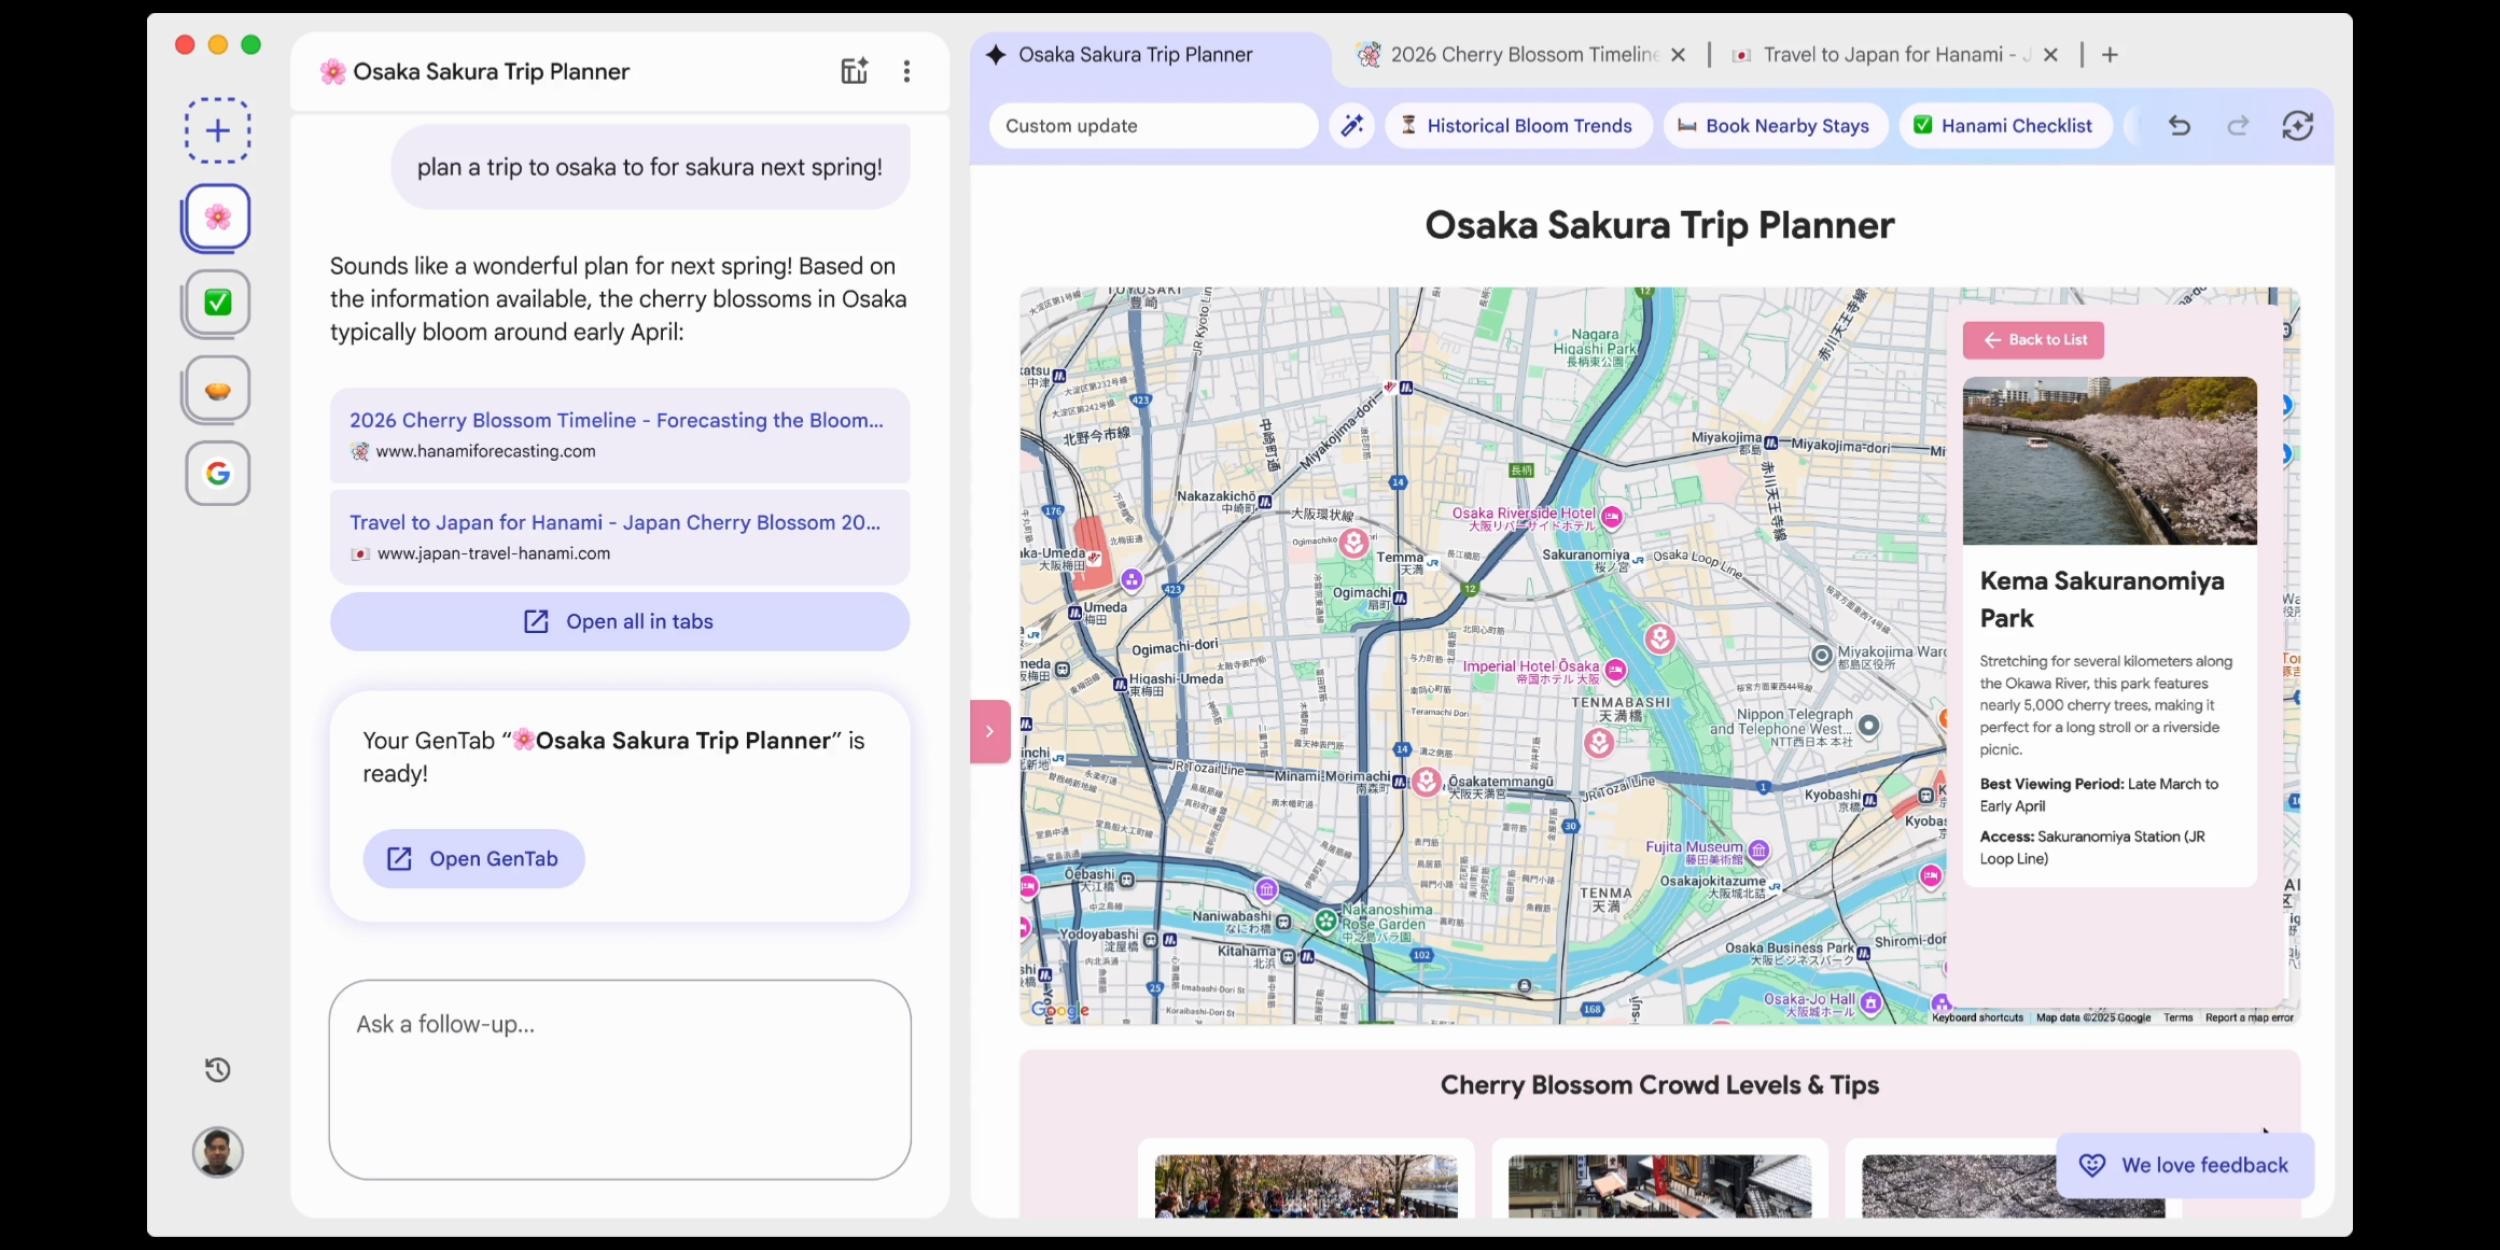Open the green checkmark tab in the sidebar
This screenshot has height=1250, width=2500.
216,302
